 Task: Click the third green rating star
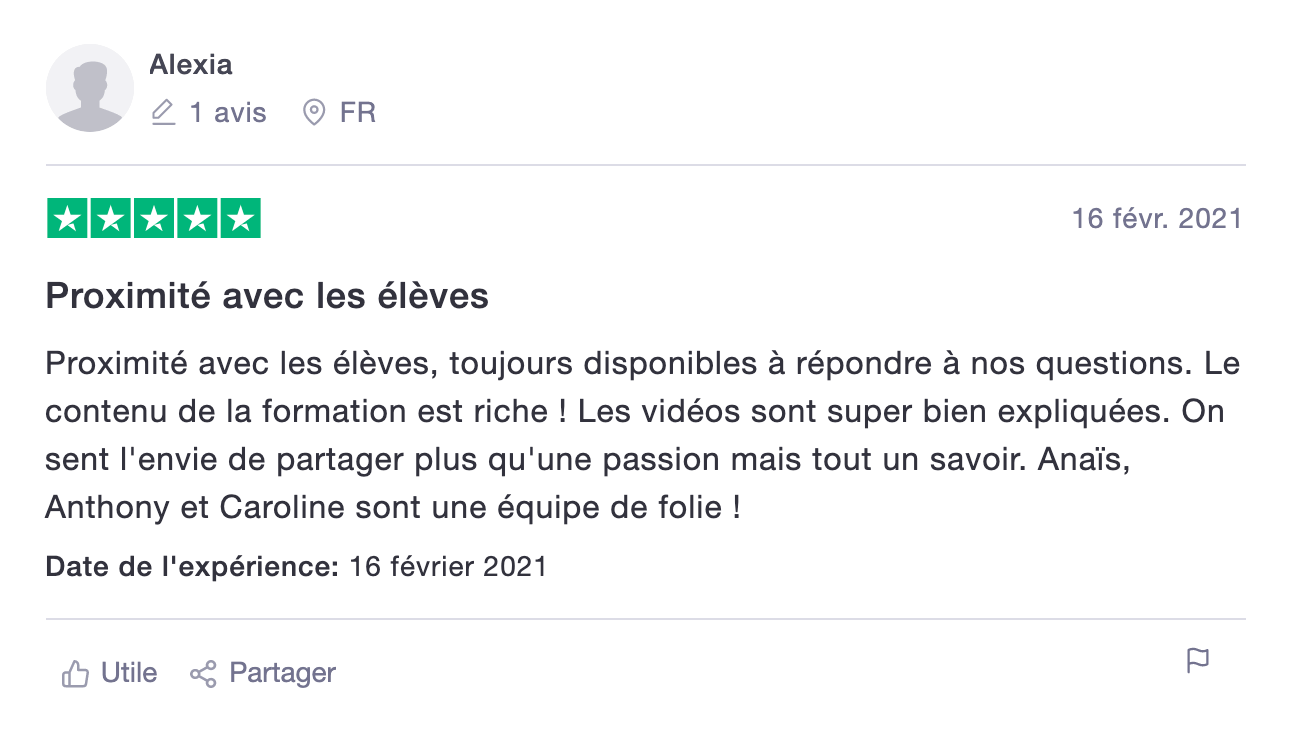click(x=154, y=219)
